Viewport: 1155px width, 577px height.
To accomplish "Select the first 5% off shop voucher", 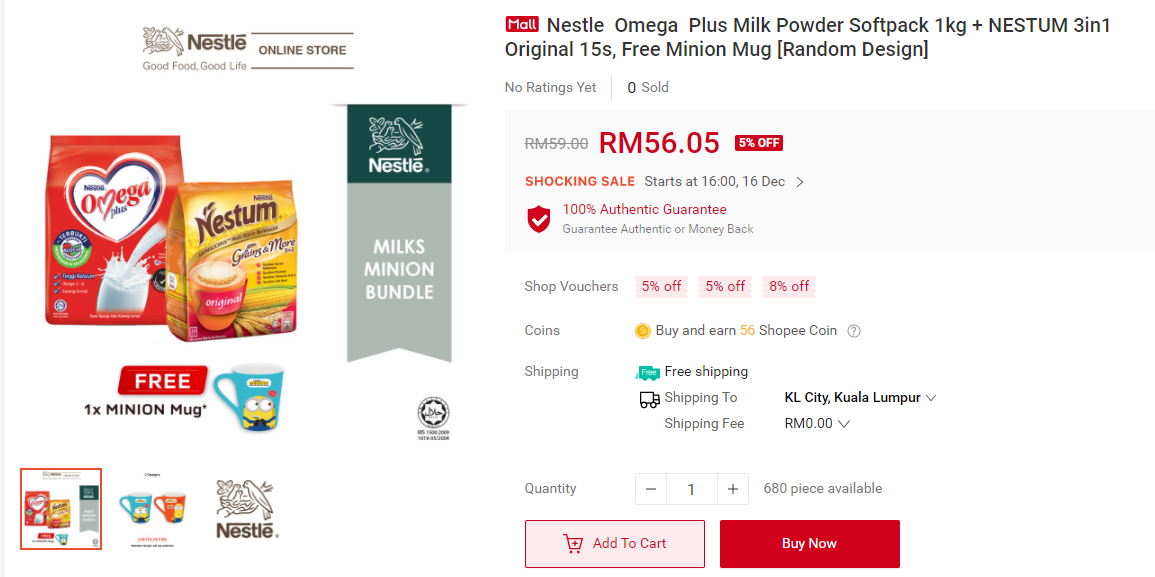I will coord(661,287).
